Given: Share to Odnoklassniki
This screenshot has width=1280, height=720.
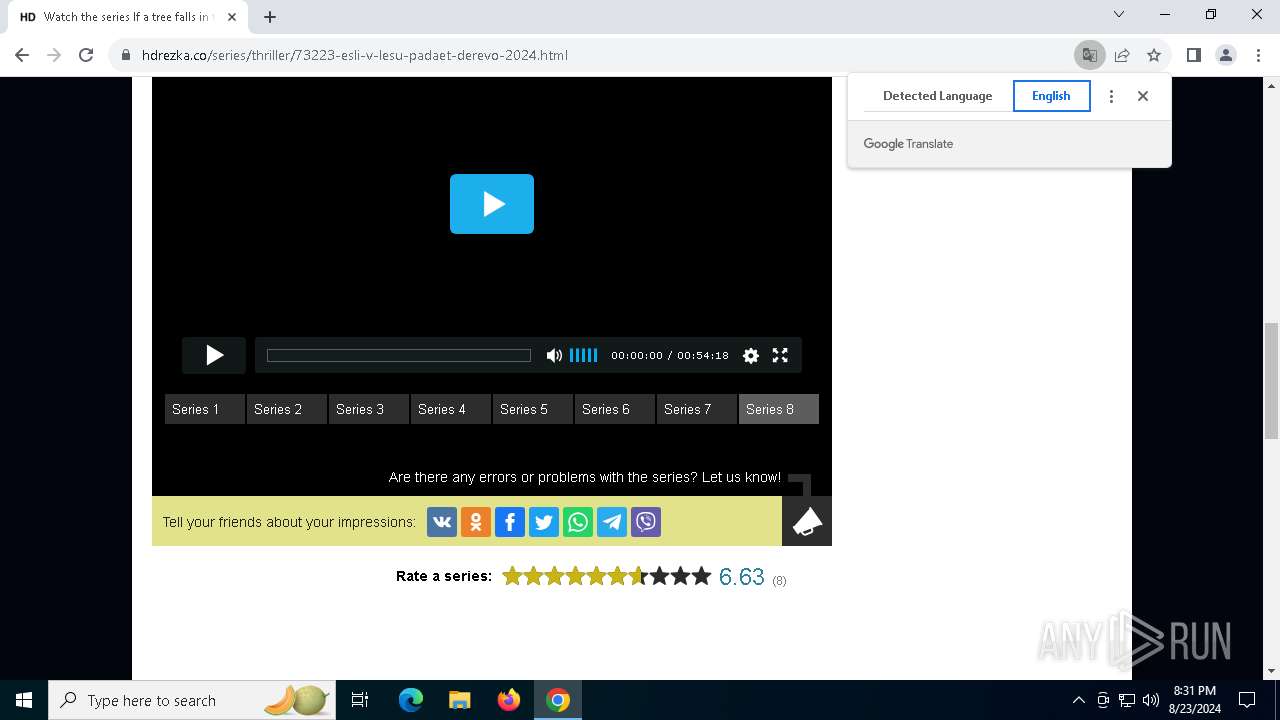Looking at the screenshot, I should (476, 522).
